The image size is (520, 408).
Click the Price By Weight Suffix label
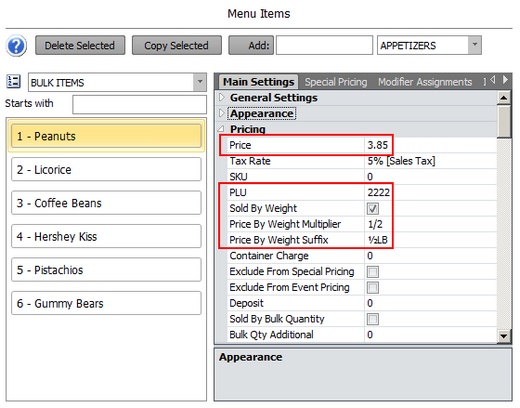(279, 240)
